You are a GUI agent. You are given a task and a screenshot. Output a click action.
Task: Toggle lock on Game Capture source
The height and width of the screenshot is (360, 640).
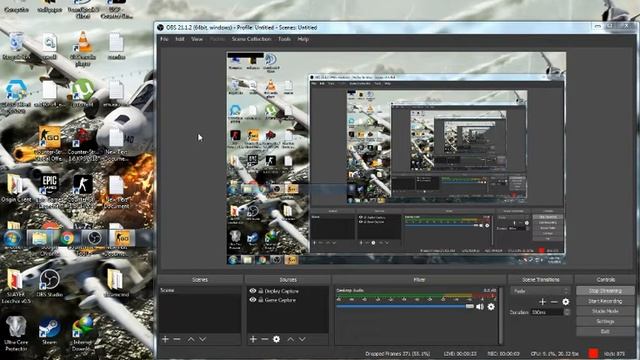point(260,300)
